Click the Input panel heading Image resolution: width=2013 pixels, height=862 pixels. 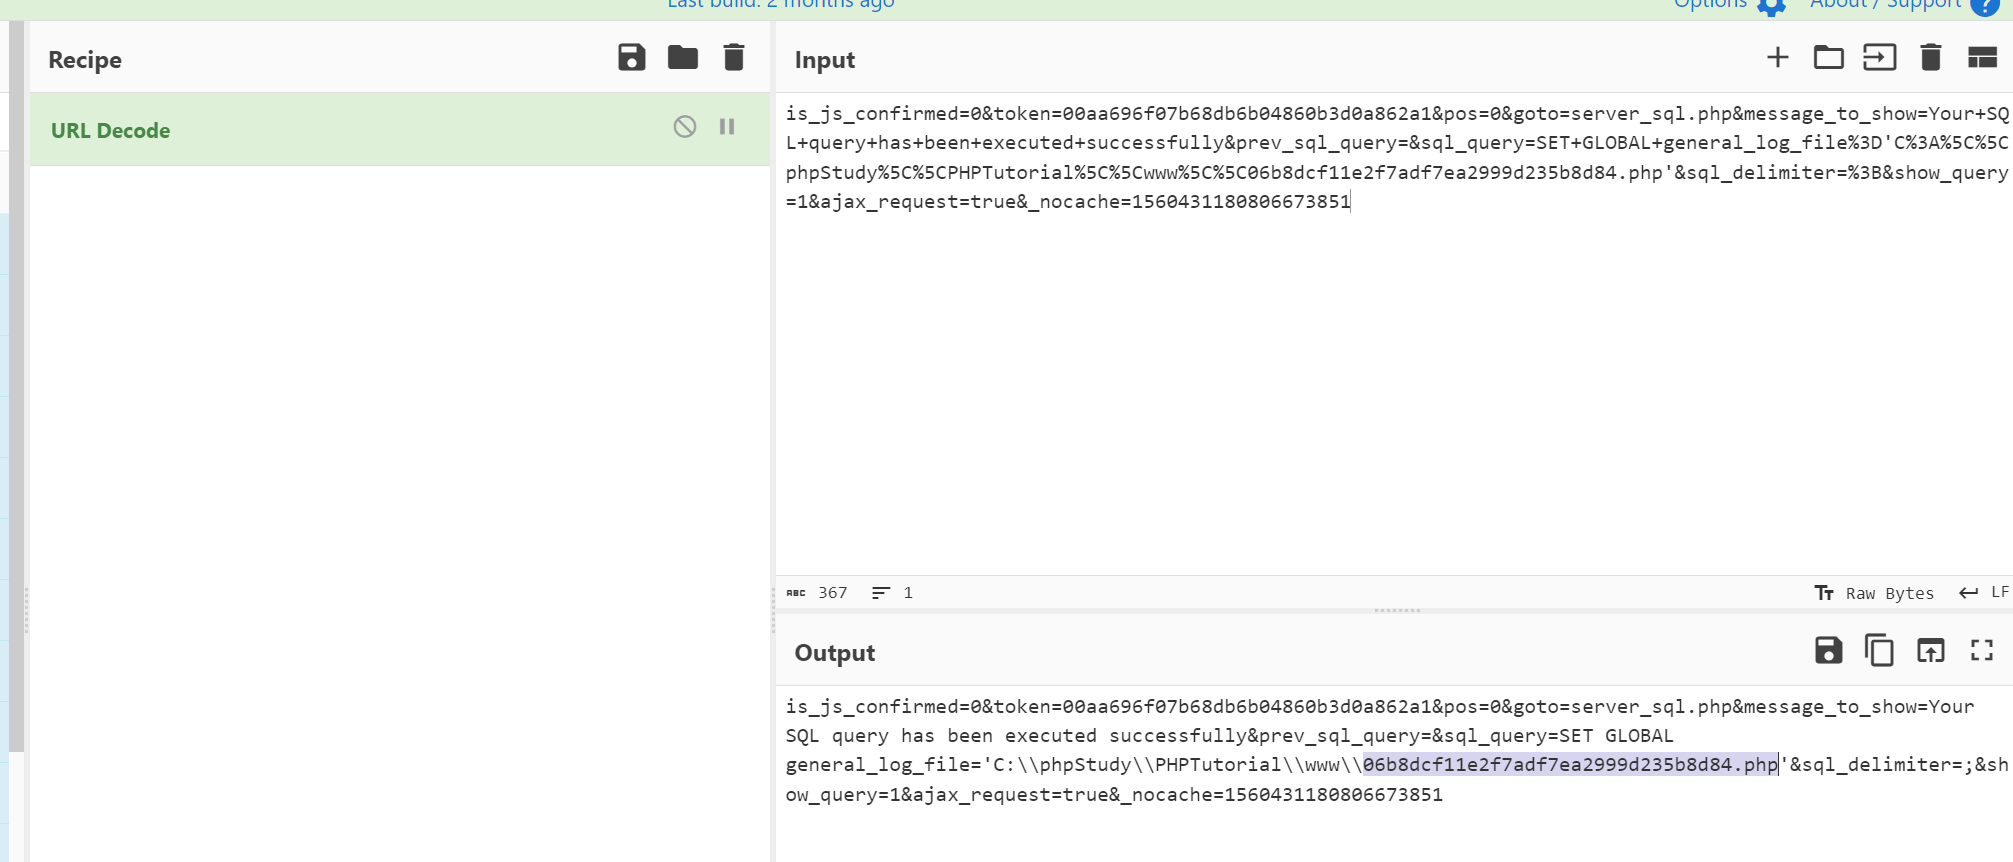click(x=825, y=60)
